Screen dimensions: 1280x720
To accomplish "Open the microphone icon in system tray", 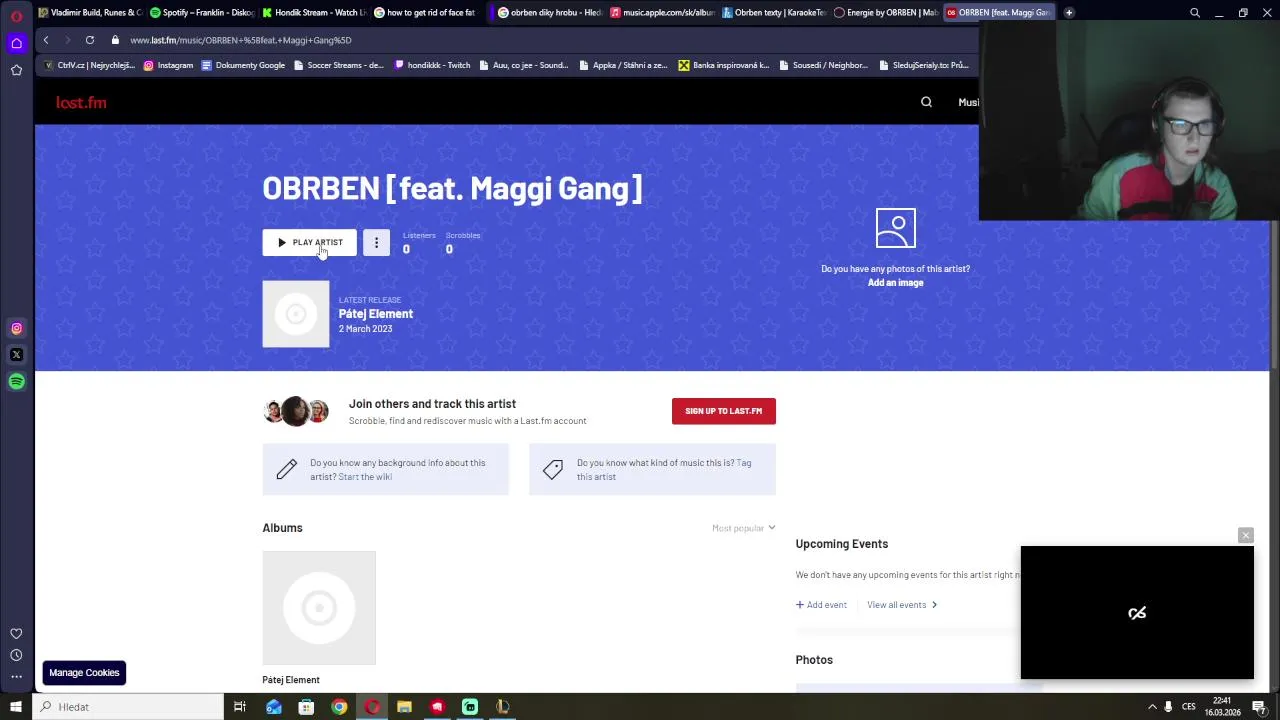I will [1168, 707].
